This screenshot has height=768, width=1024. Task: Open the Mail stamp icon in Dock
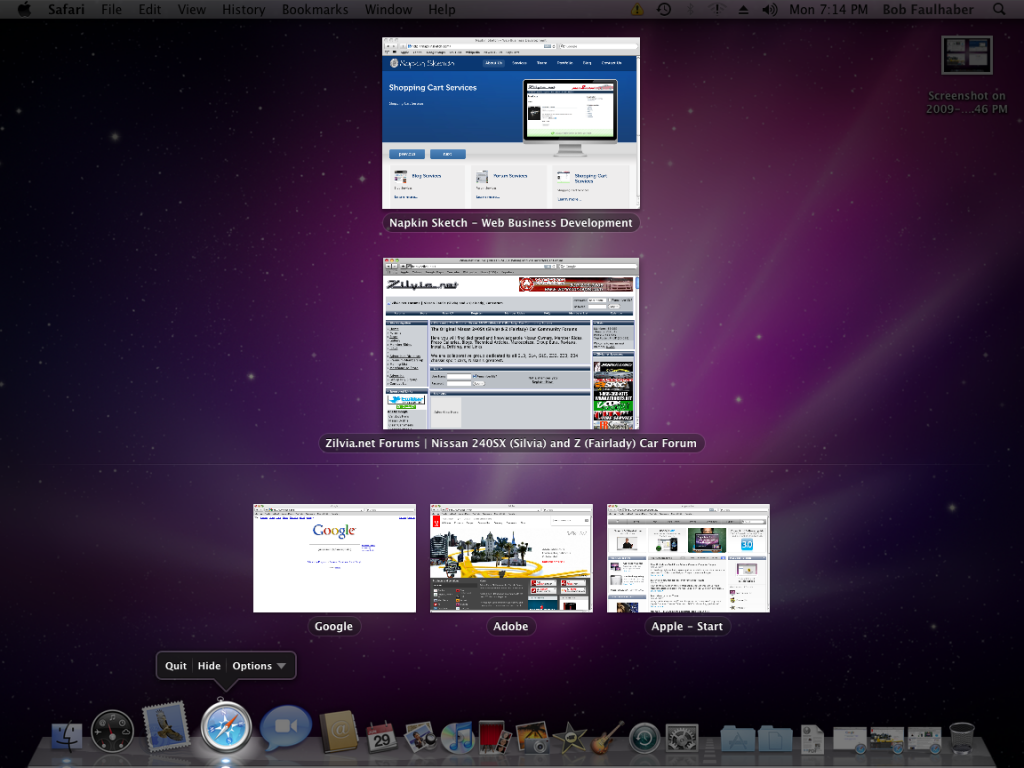click(166, 727)
